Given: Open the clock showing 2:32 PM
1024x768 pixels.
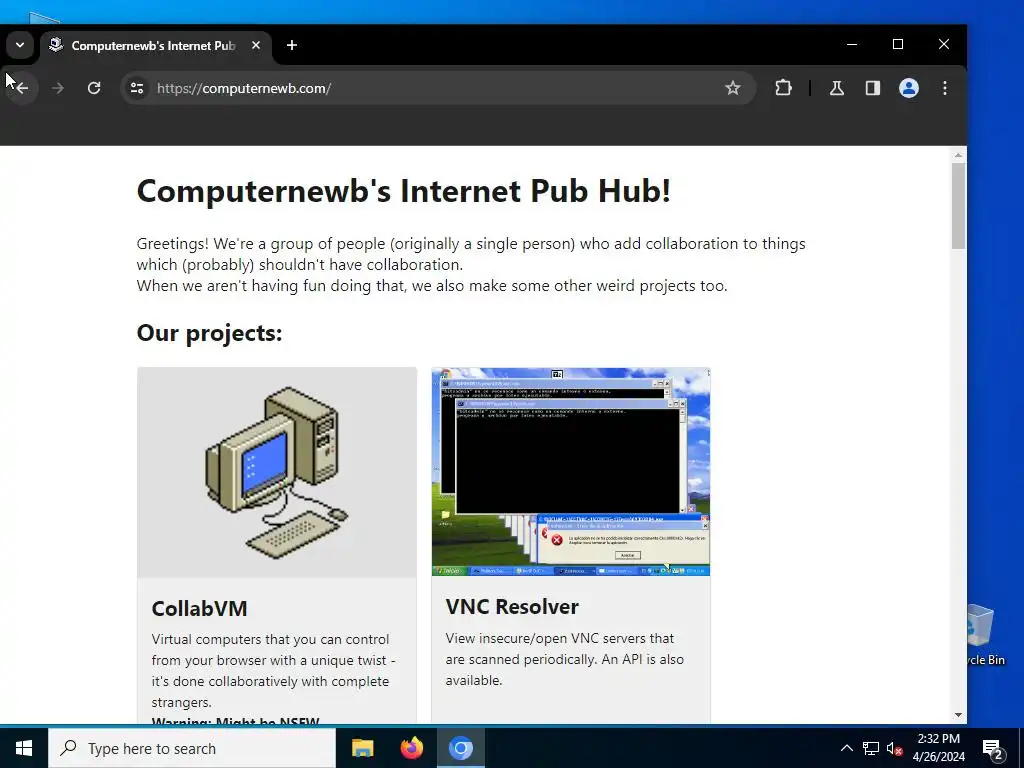Looking at the screenshot, I should 938,748.
